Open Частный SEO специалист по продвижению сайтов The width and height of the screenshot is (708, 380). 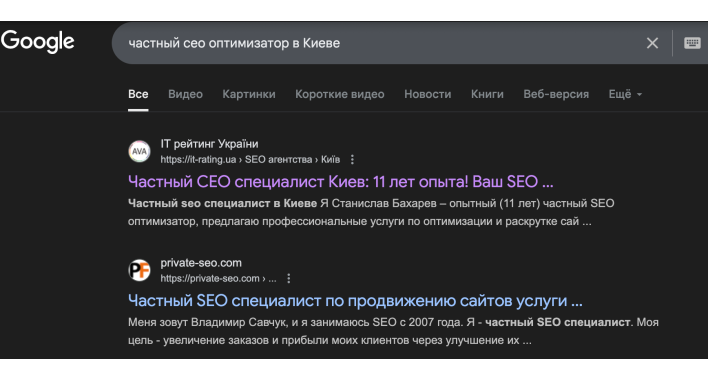pyautogui.click(x=355, y=301)
